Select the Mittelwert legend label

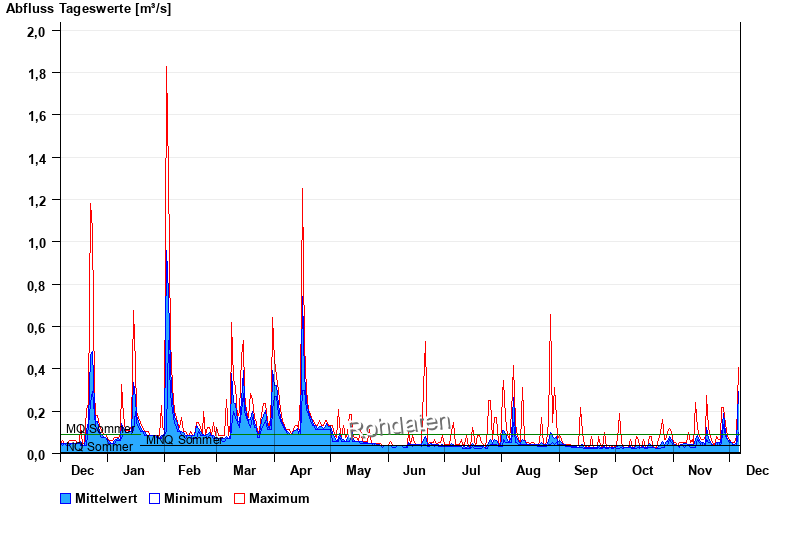[x=107, y=499]
